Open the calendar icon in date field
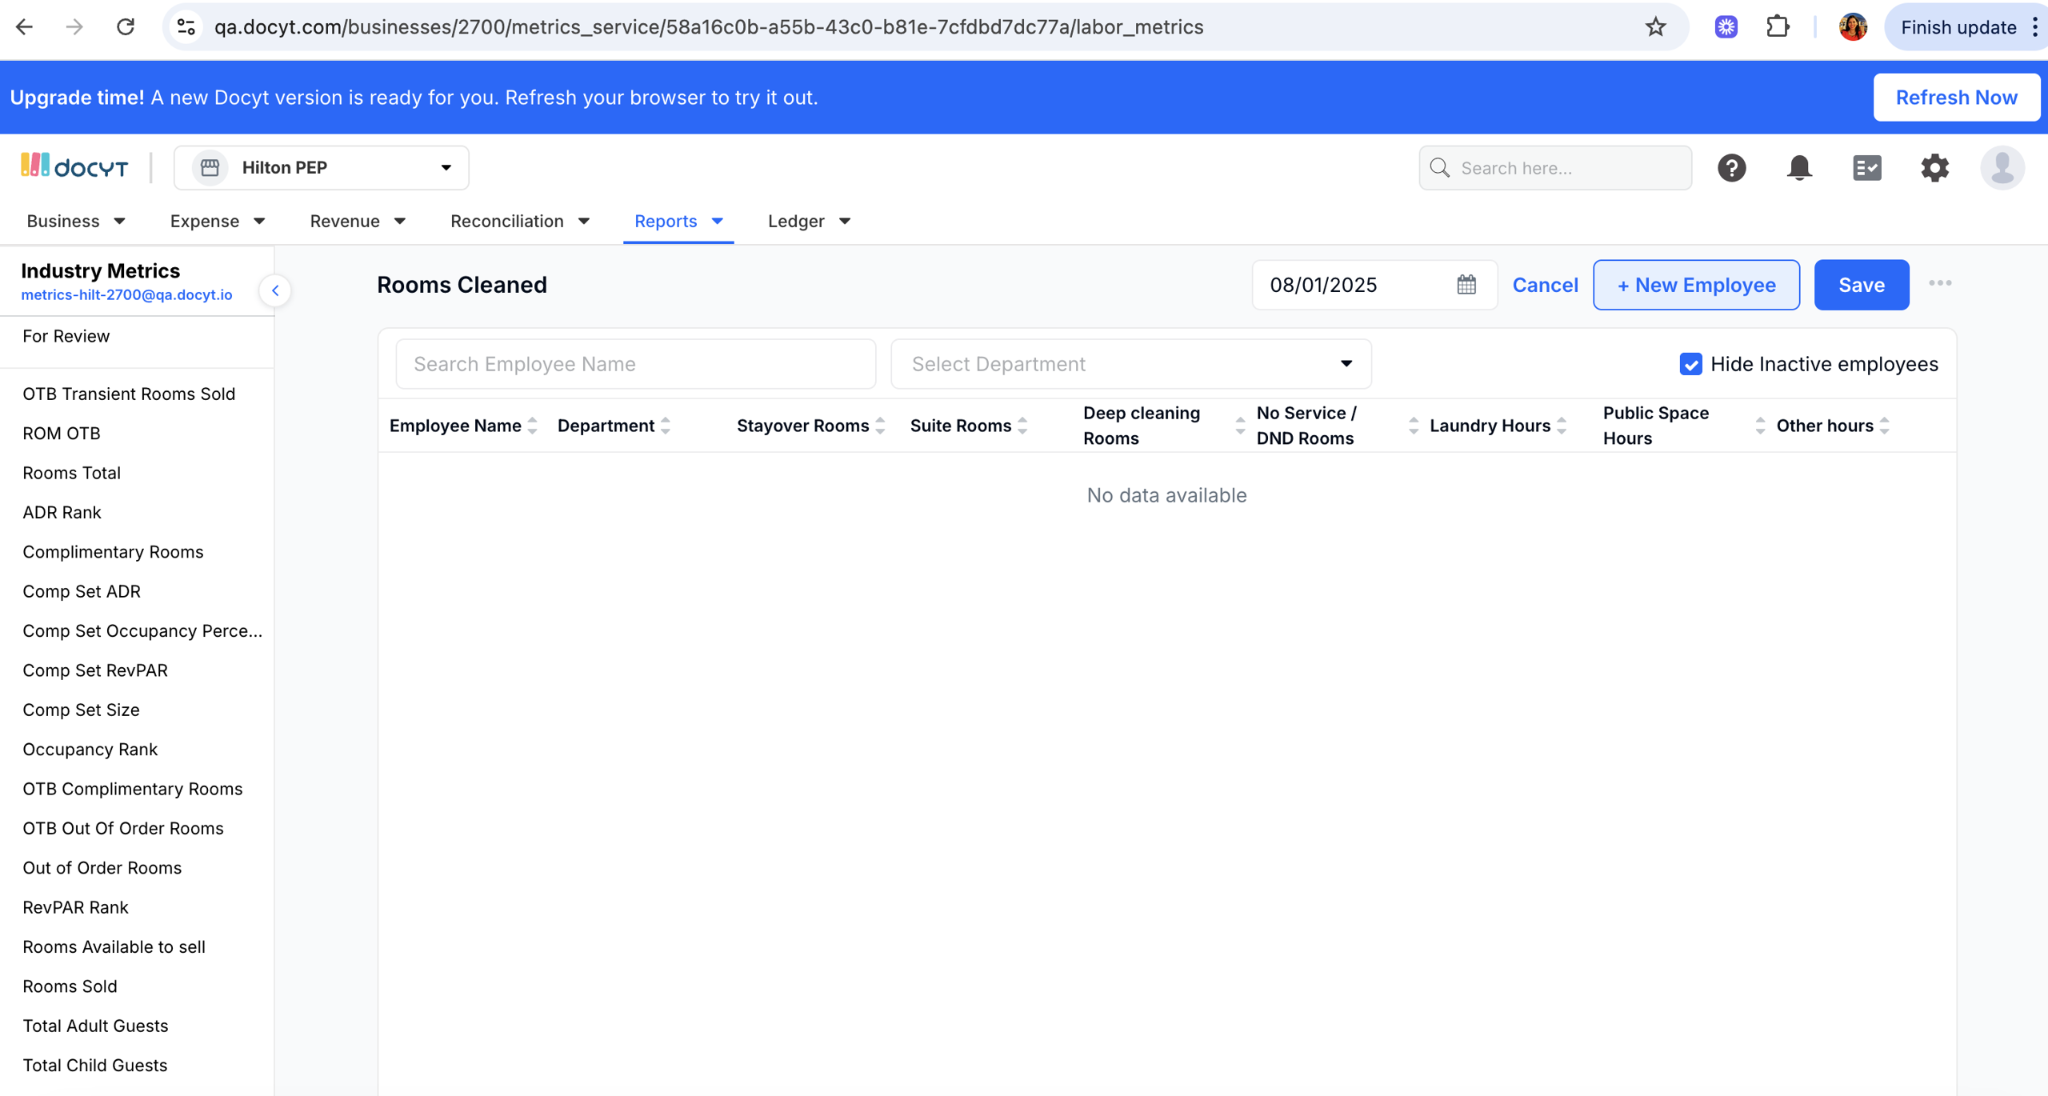The image size is (2048, 1096). click(x=1466, y=285)
